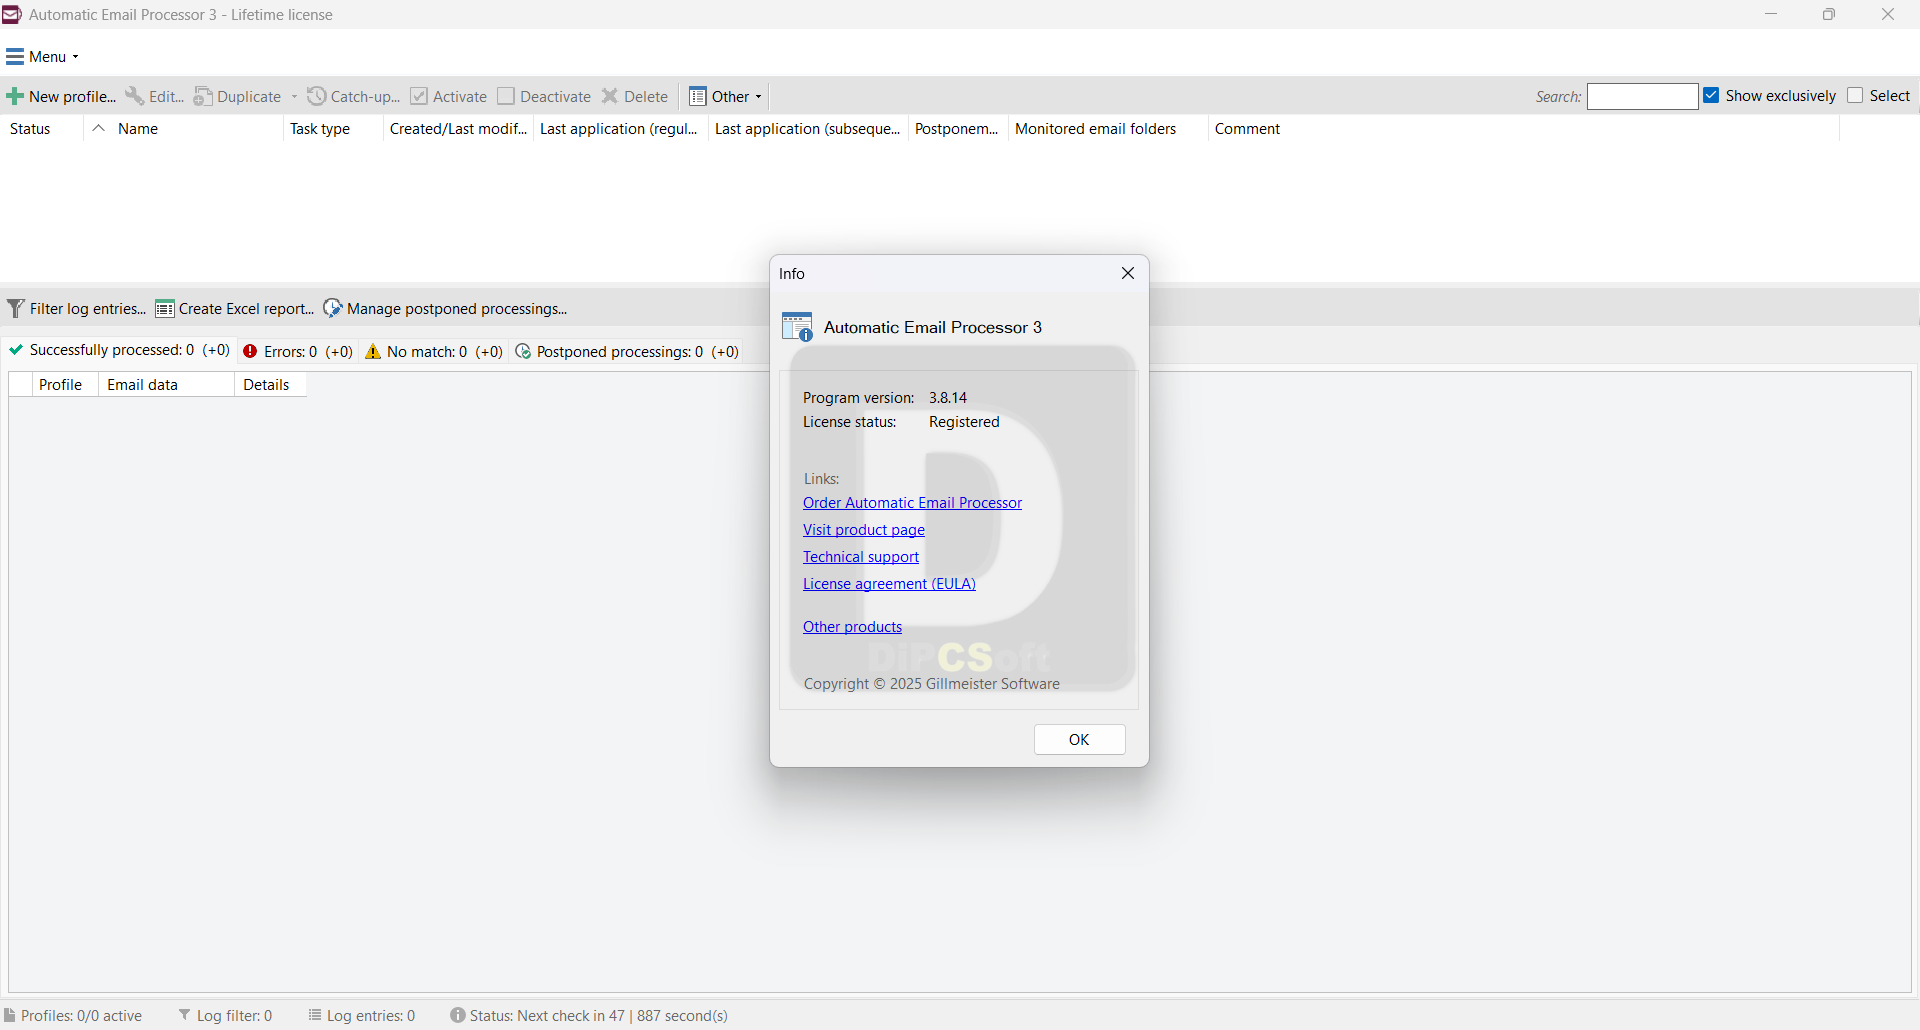This screenshot has height=1030, width=1920.
Task: Click the Catch-up clock icon
Action: click(x=317, y=96)
